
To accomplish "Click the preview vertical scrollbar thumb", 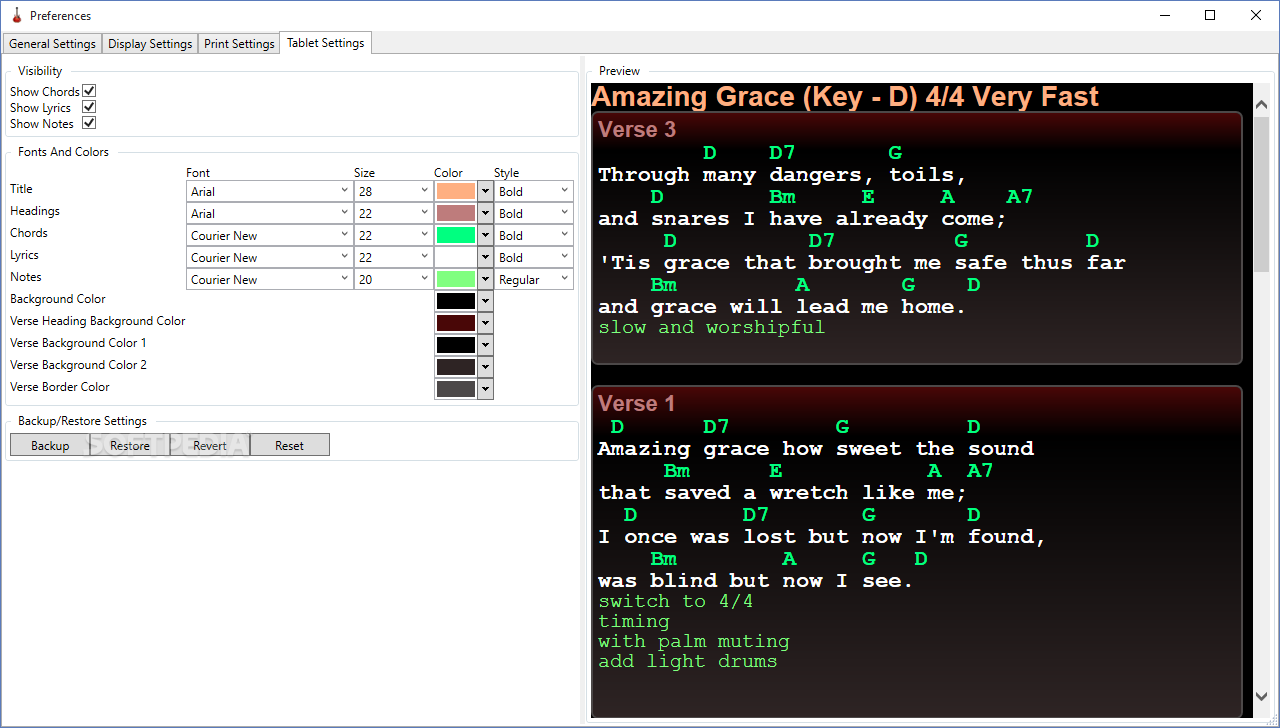I will tap(1261, 192).
